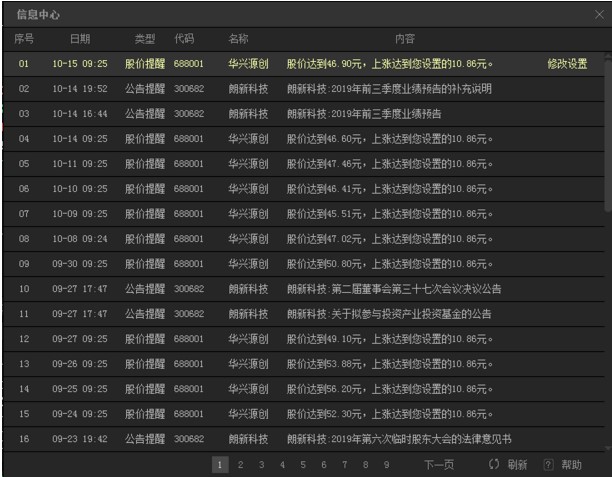The height and width of the screenshot is (477, 612).
Task: Click date 10-15 09:25 in row 01
Action: (x=80, y=64)
